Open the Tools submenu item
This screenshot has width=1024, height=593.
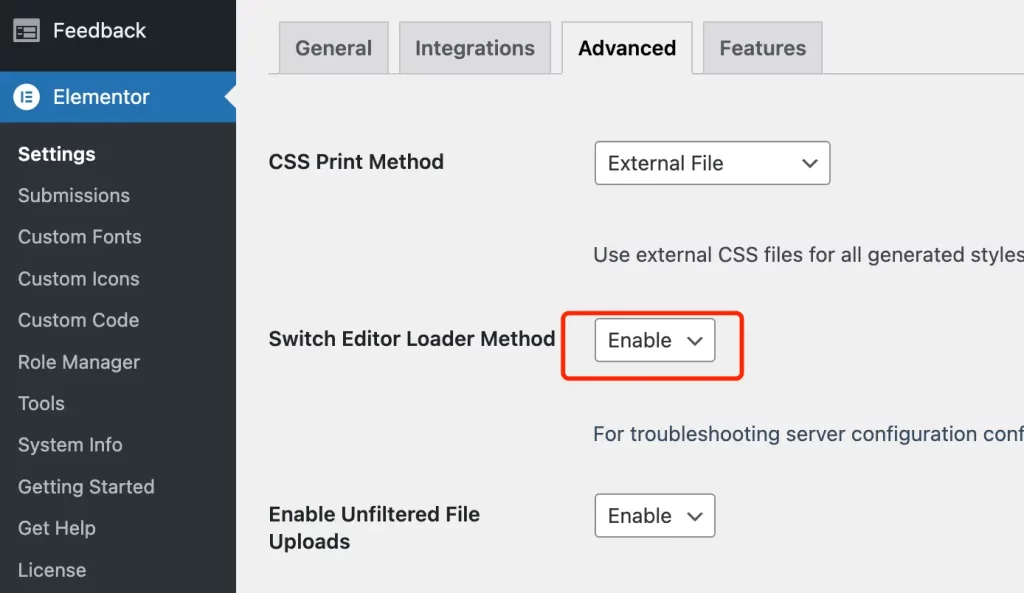pyautogui.click(x=41, y=404)
